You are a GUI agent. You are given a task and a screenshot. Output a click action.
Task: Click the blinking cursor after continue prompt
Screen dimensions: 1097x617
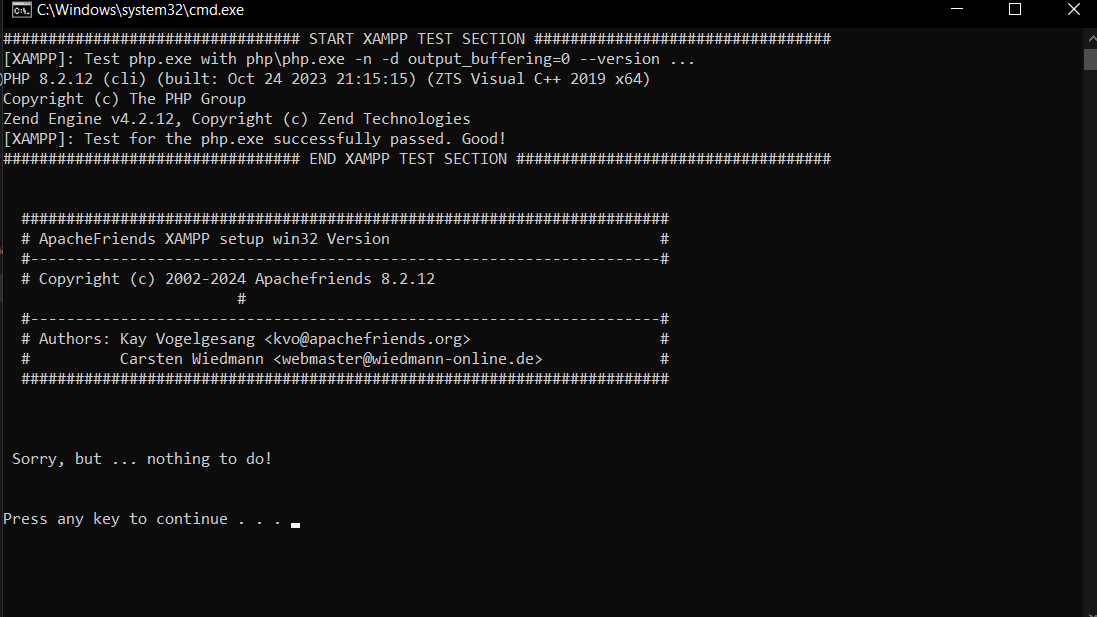[295, 525]
